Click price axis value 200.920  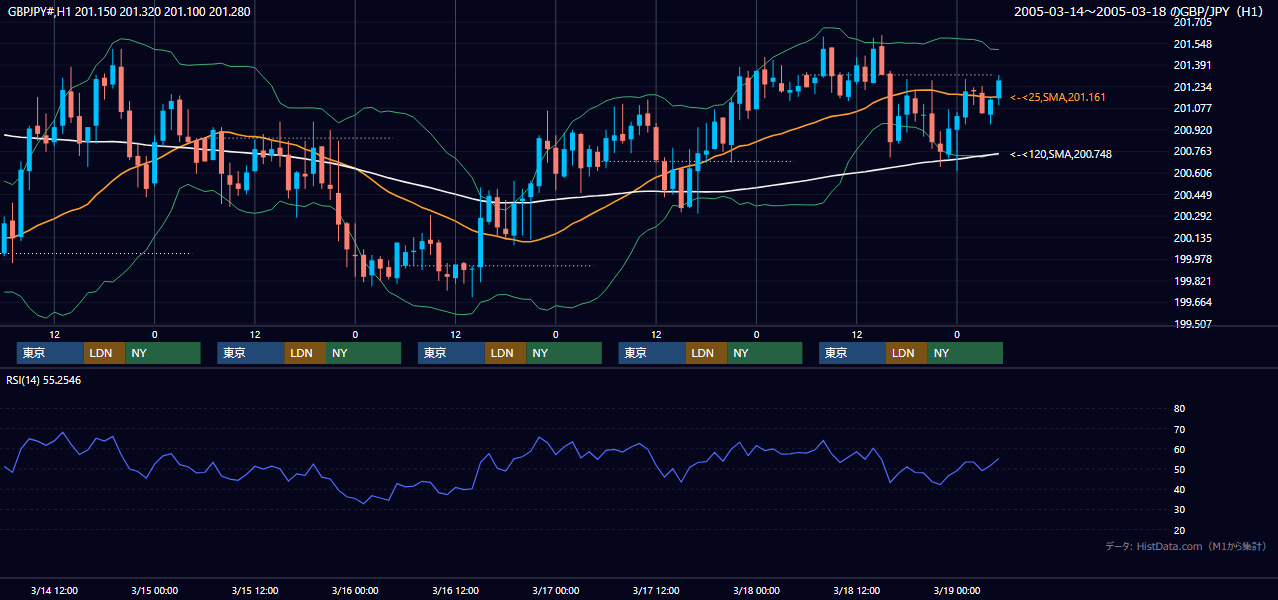[1192, 130]
